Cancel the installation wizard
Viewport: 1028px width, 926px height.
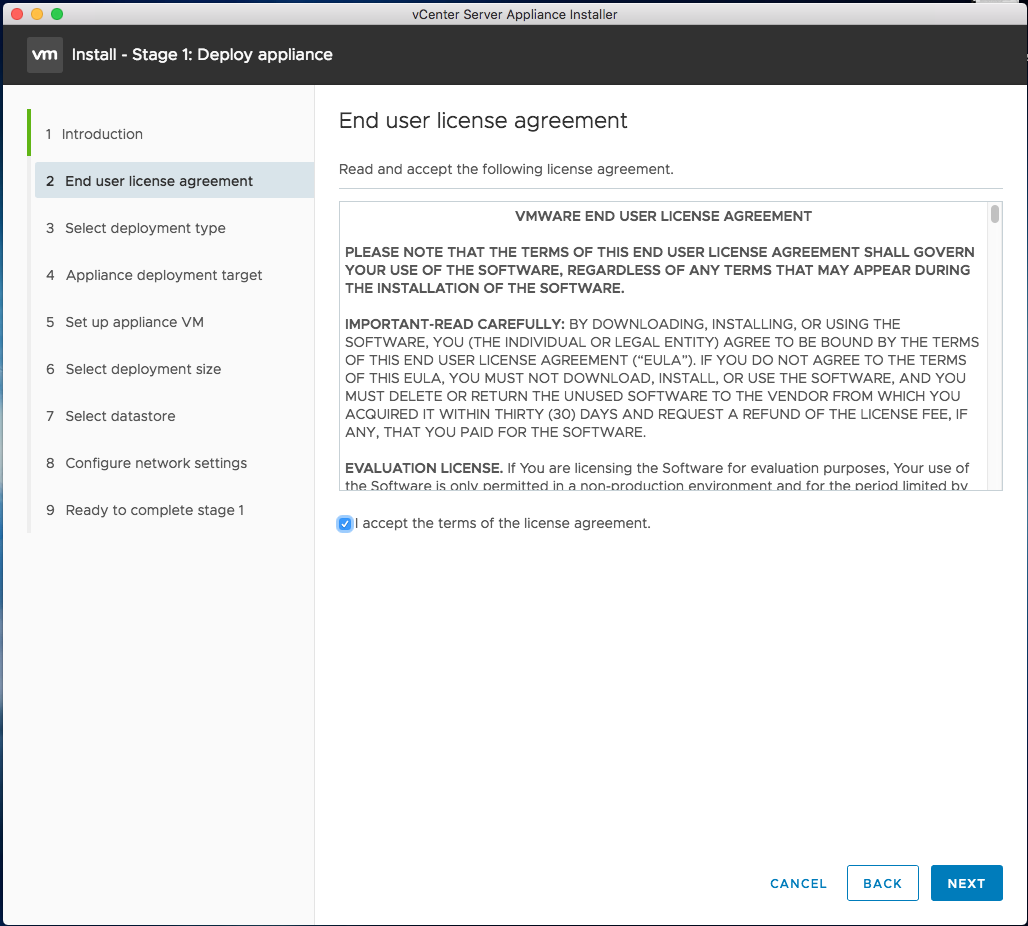coord(798,883)
